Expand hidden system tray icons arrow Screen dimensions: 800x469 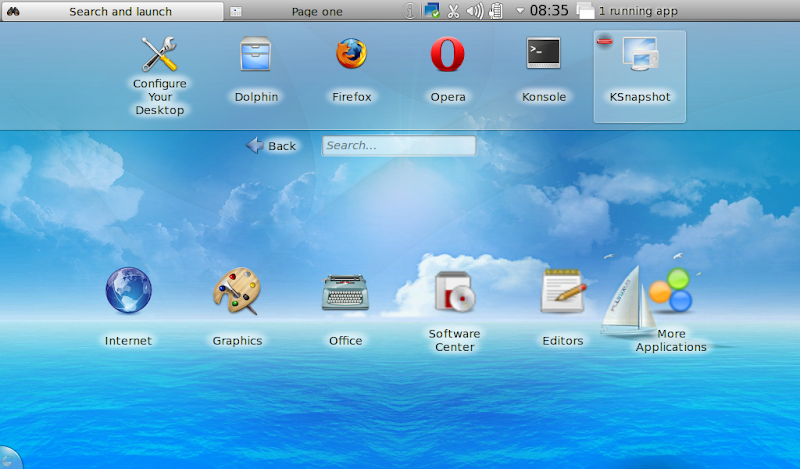point(519,12)
